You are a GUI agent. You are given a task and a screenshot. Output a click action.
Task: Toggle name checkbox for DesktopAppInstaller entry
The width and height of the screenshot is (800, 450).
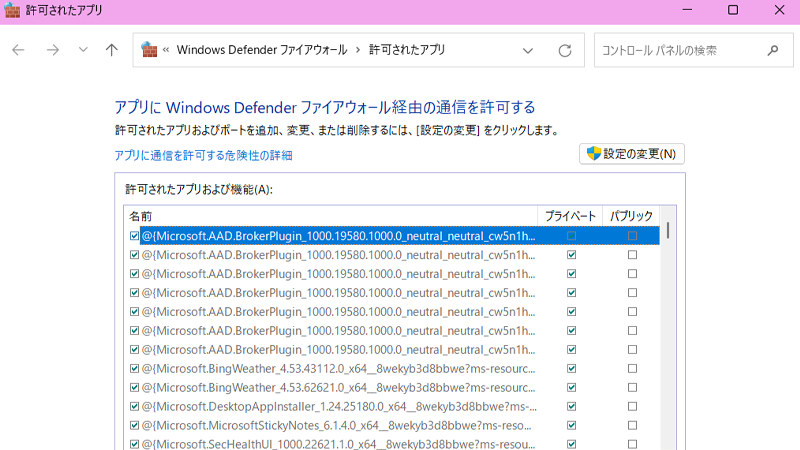pyautogui.click(x=134, y=406)
